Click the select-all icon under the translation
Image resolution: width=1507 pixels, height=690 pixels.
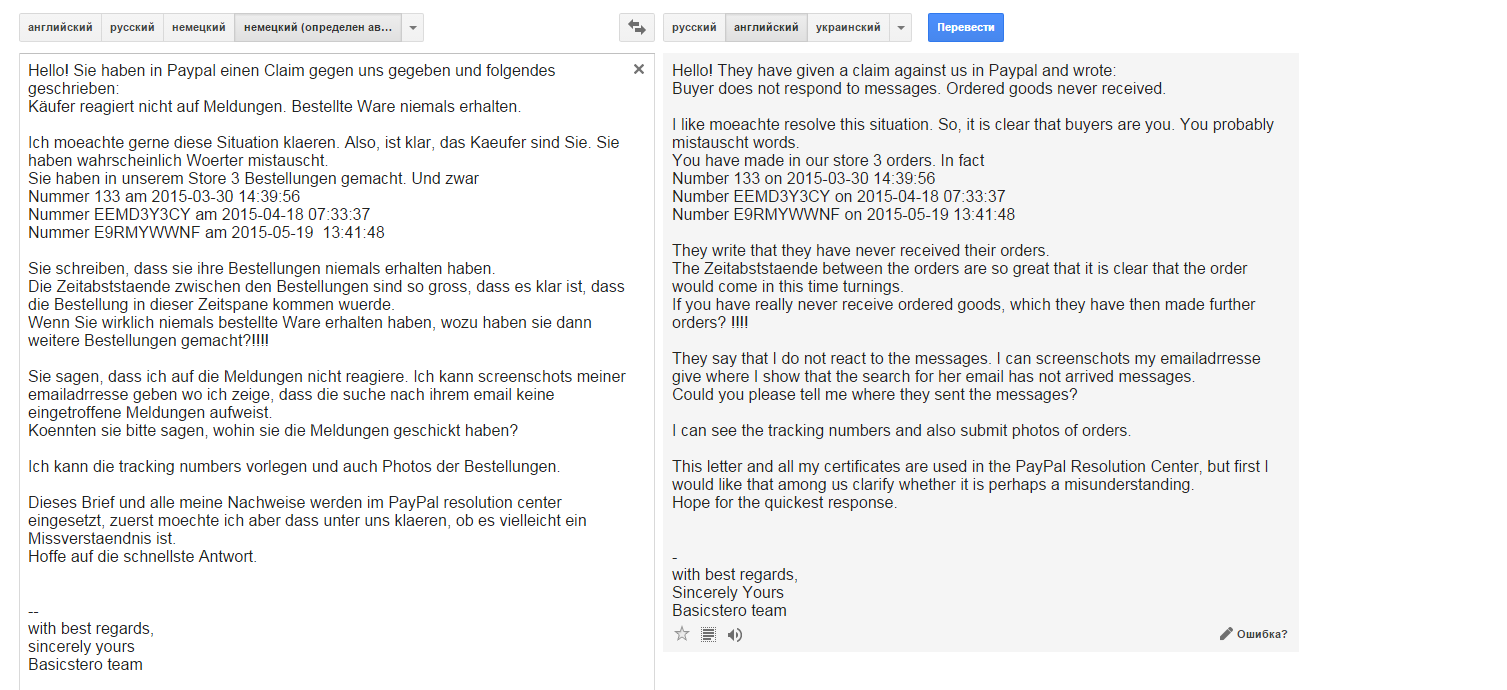click(708, 634)
